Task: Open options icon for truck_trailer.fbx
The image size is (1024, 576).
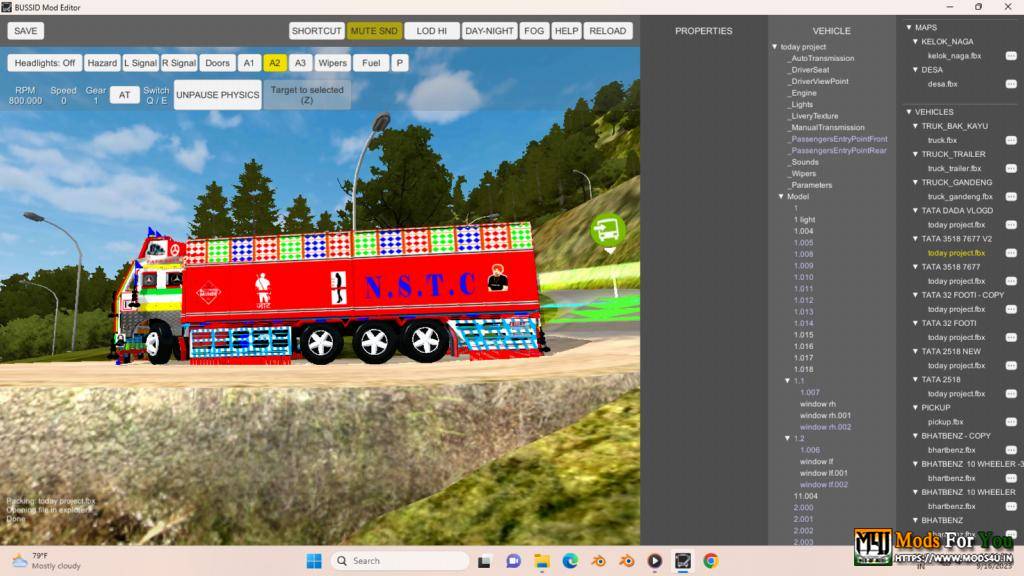Action: tap(1011, 168)
